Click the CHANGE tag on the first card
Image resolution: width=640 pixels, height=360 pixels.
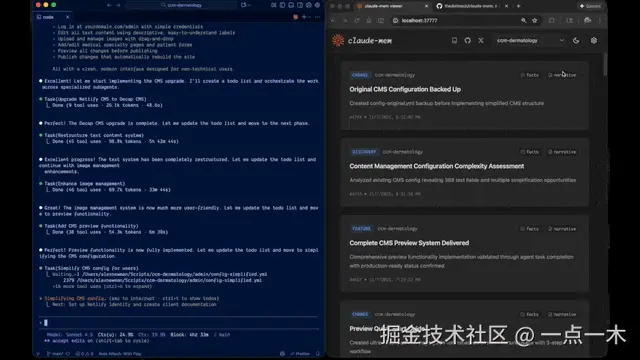click(x=360, y=75)
